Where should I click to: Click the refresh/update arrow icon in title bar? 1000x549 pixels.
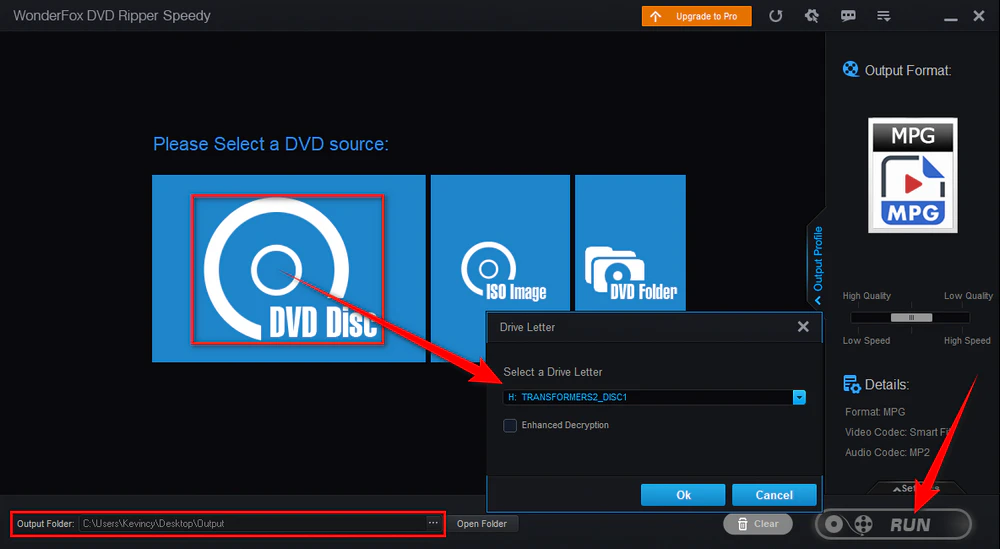pyautogui.click(x=776, y=16)
